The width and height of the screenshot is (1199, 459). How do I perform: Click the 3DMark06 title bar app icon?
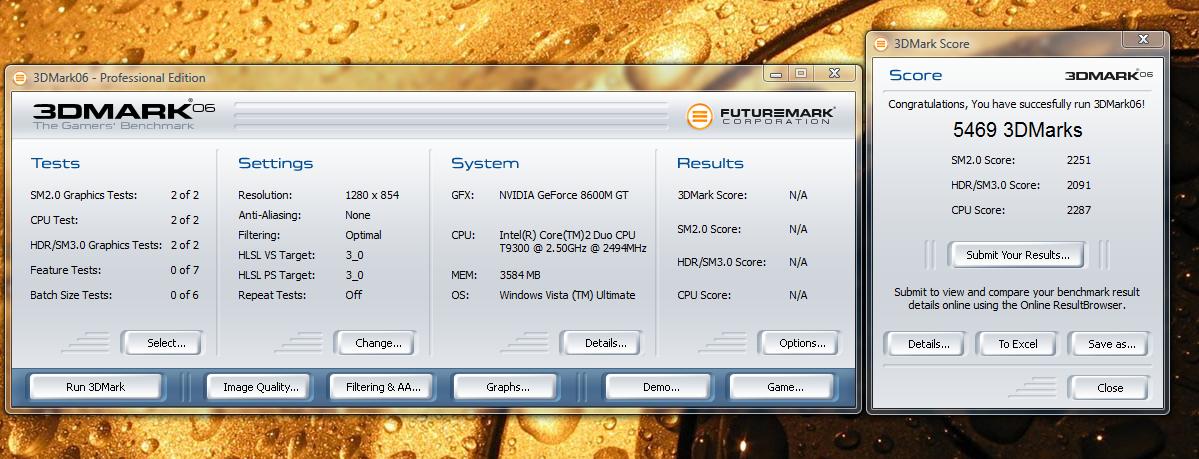pos(22,77)
